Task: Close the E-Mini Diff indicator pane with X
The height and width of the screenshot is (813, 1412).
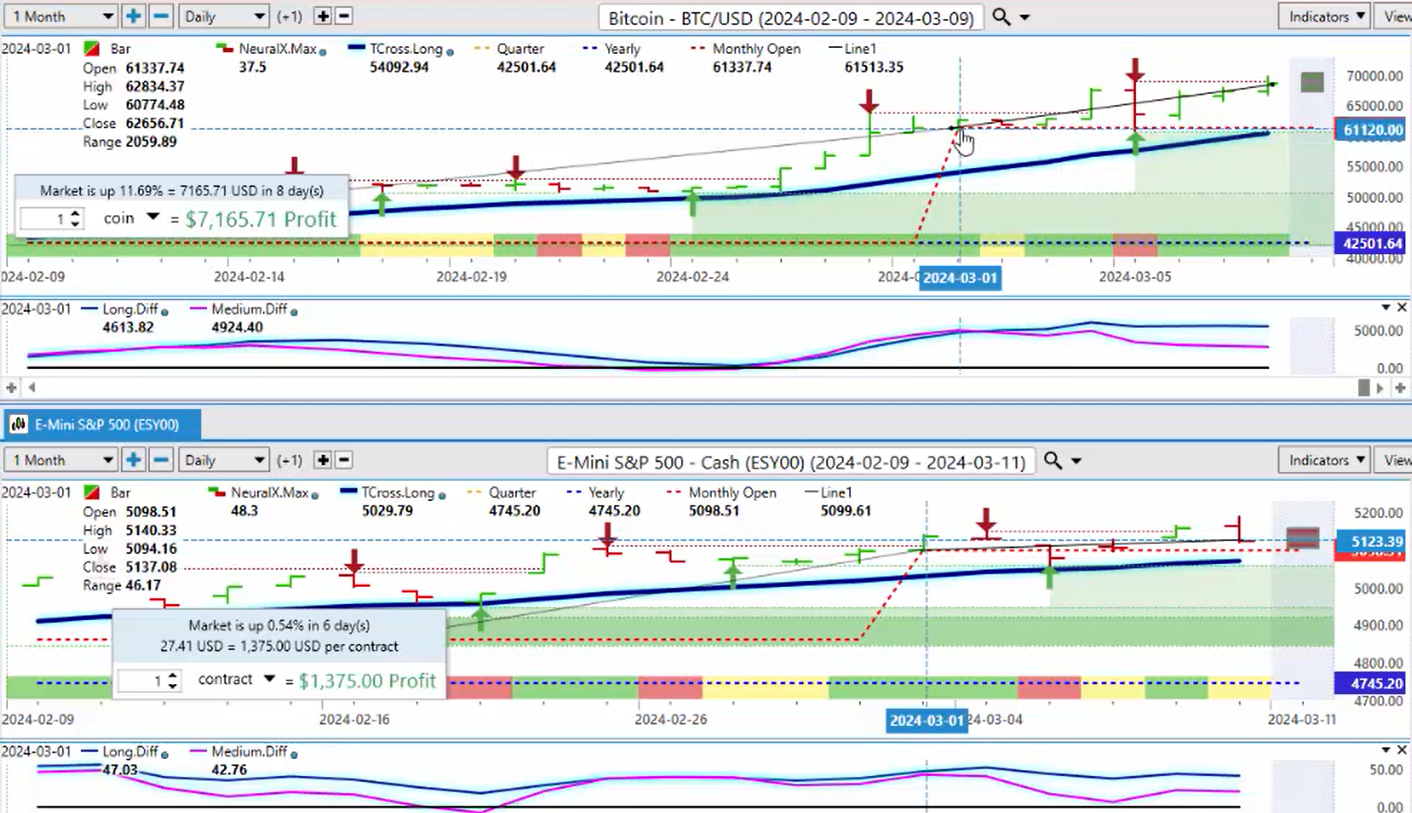Action: click(x=1401, y=750)
